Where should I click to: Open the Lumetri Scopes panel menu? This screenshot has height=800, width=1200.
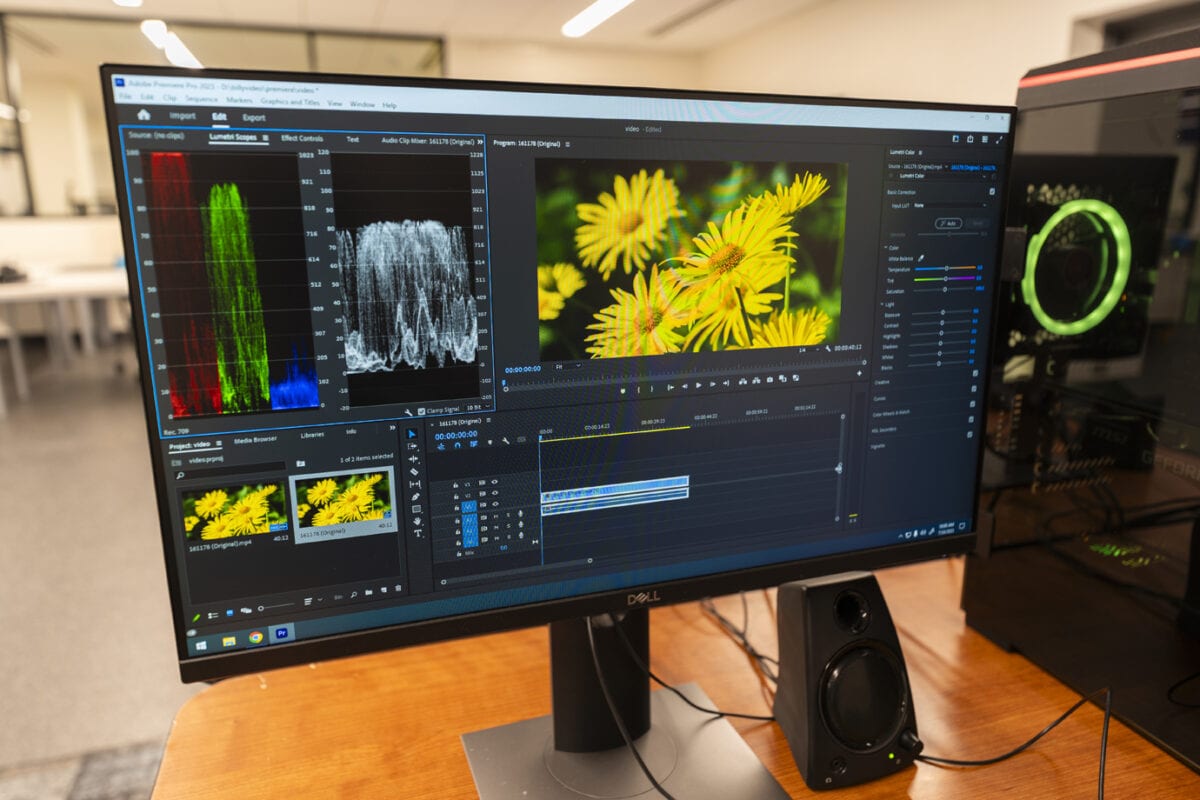click(266, 137)
